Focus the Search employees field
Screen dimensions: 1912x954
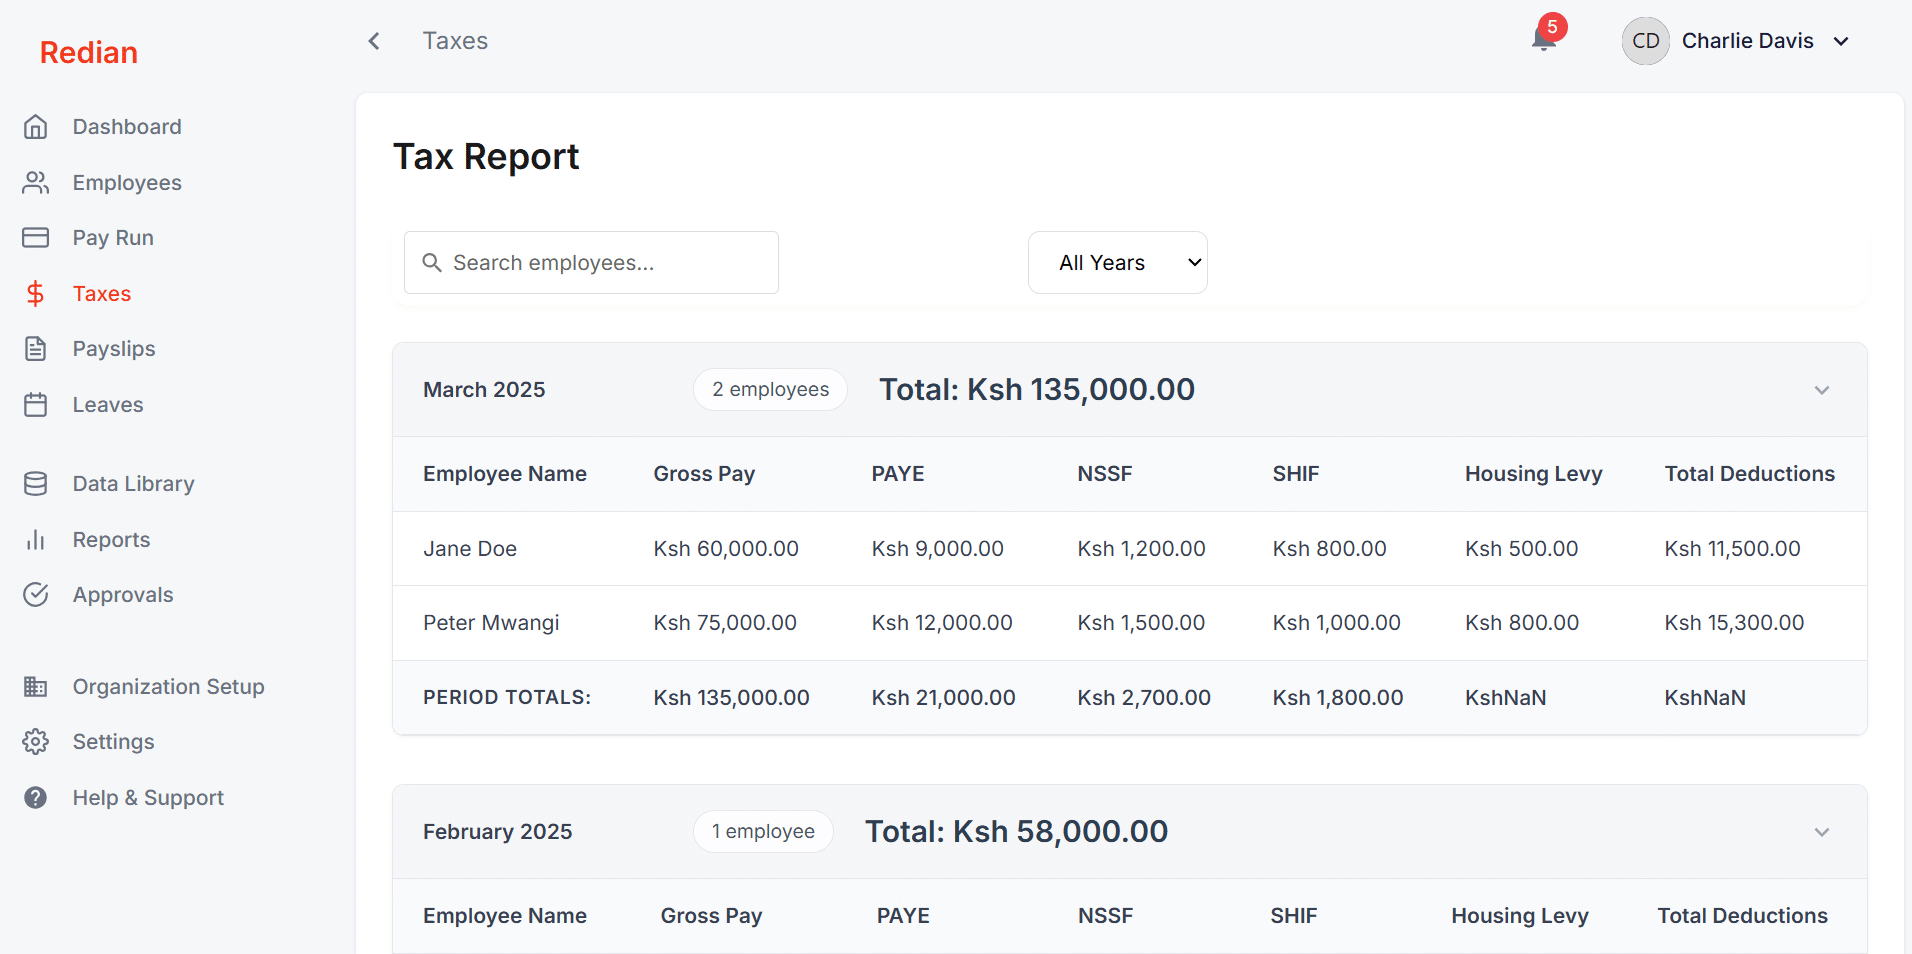point(591,263)
